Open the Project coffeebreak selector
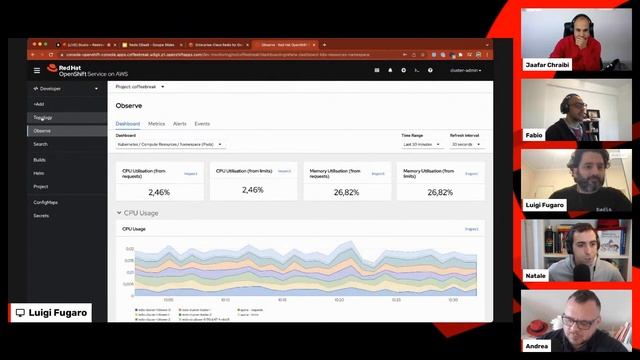 (x=140, y=87)
